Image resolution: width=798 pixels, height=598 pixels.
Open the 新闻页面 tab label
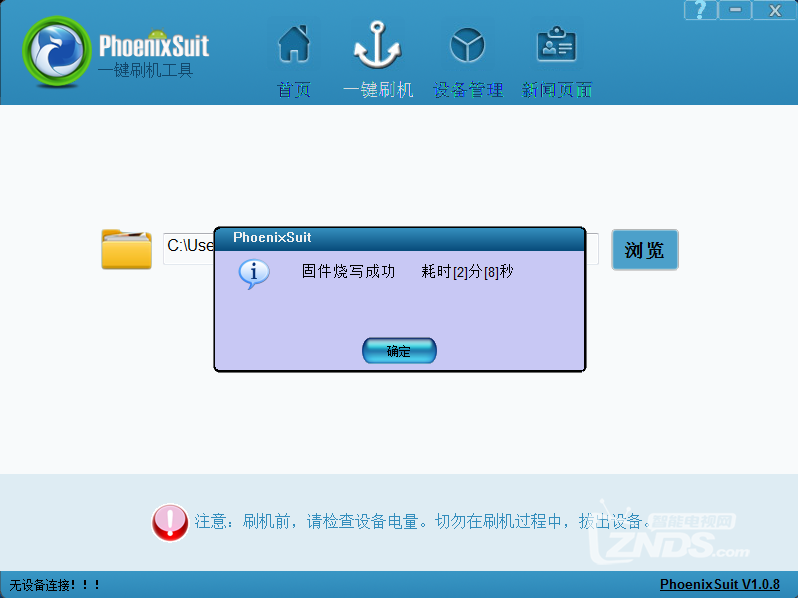[x=557, y=90]
